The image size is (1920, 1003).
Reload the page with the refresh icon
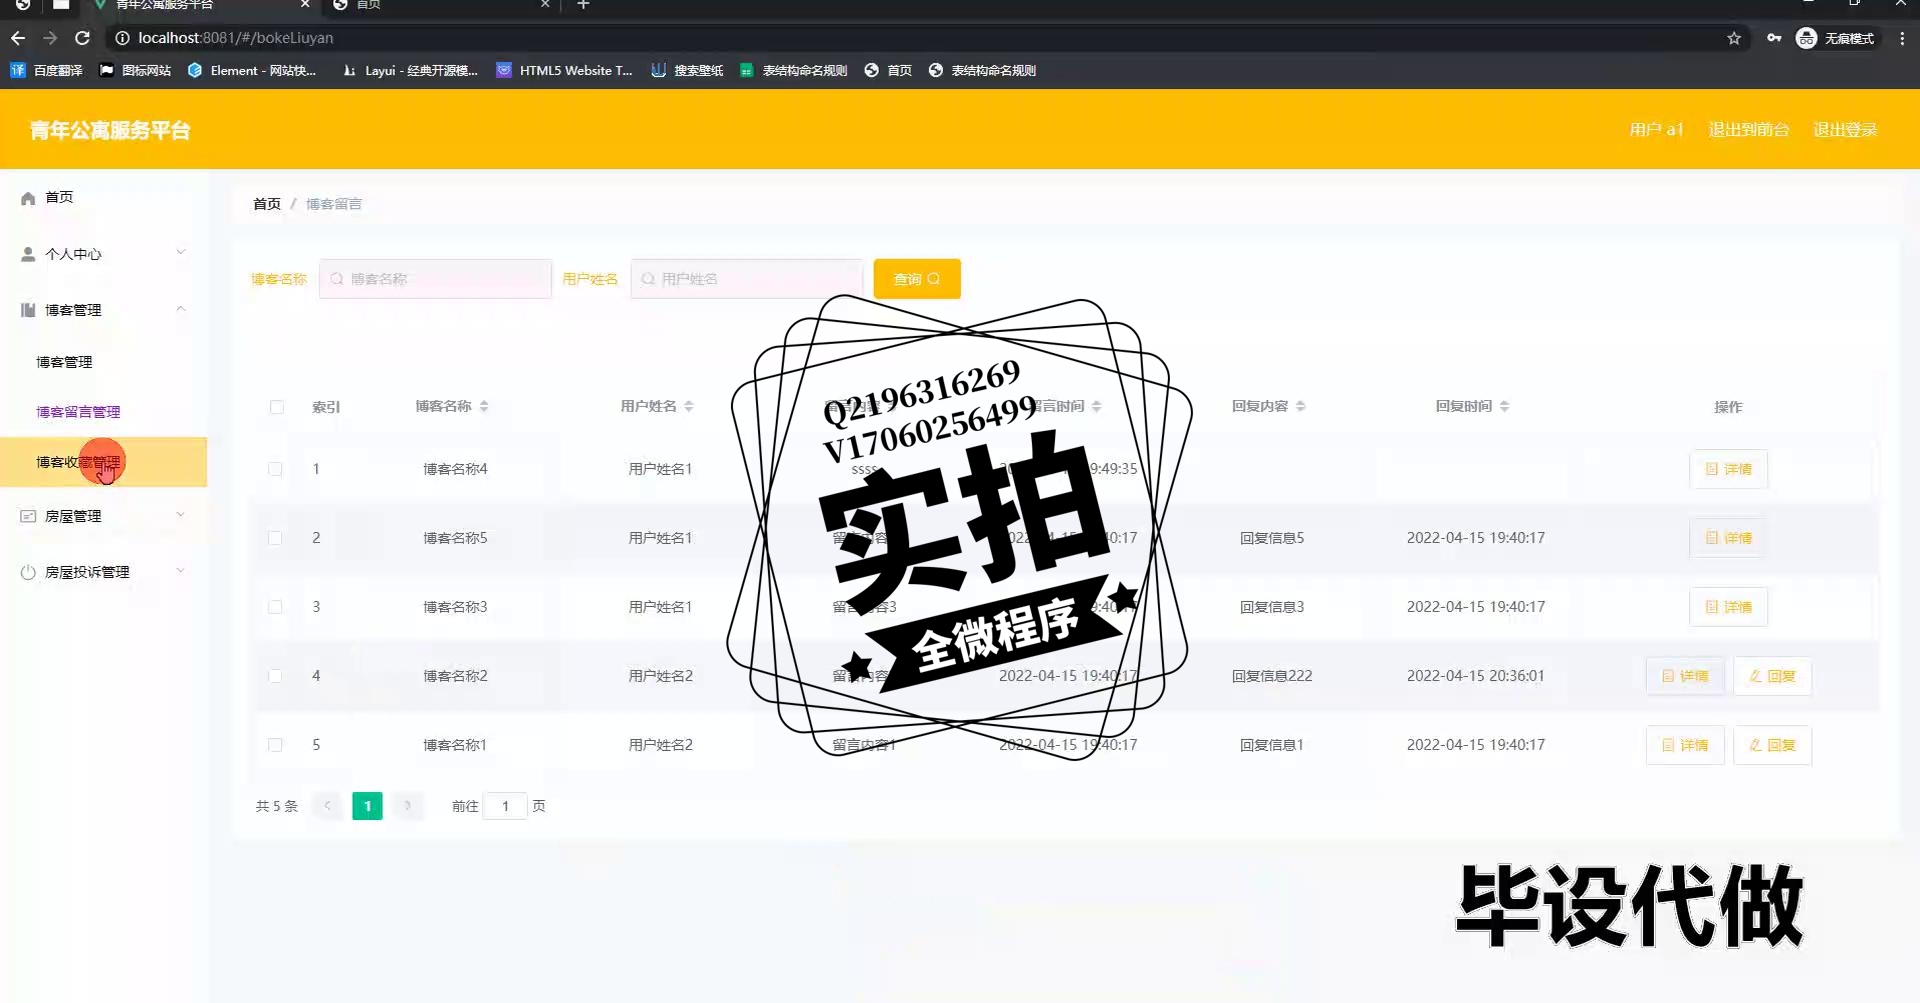point(83,38)
